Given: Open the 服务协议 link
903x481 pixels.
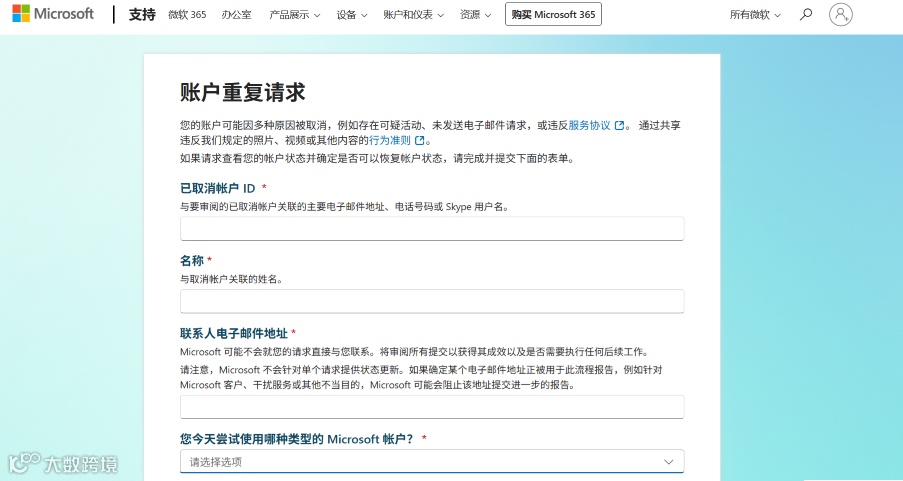Looking at the screenshot, I should (589, 125).
